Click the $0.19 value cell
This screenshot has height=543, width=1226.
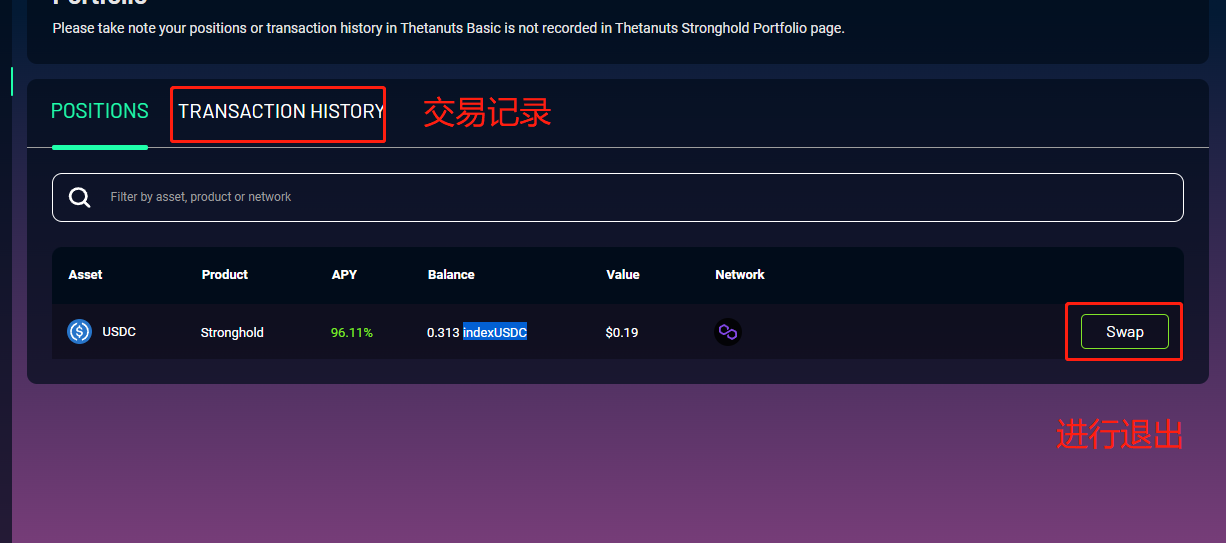point(622,332)
